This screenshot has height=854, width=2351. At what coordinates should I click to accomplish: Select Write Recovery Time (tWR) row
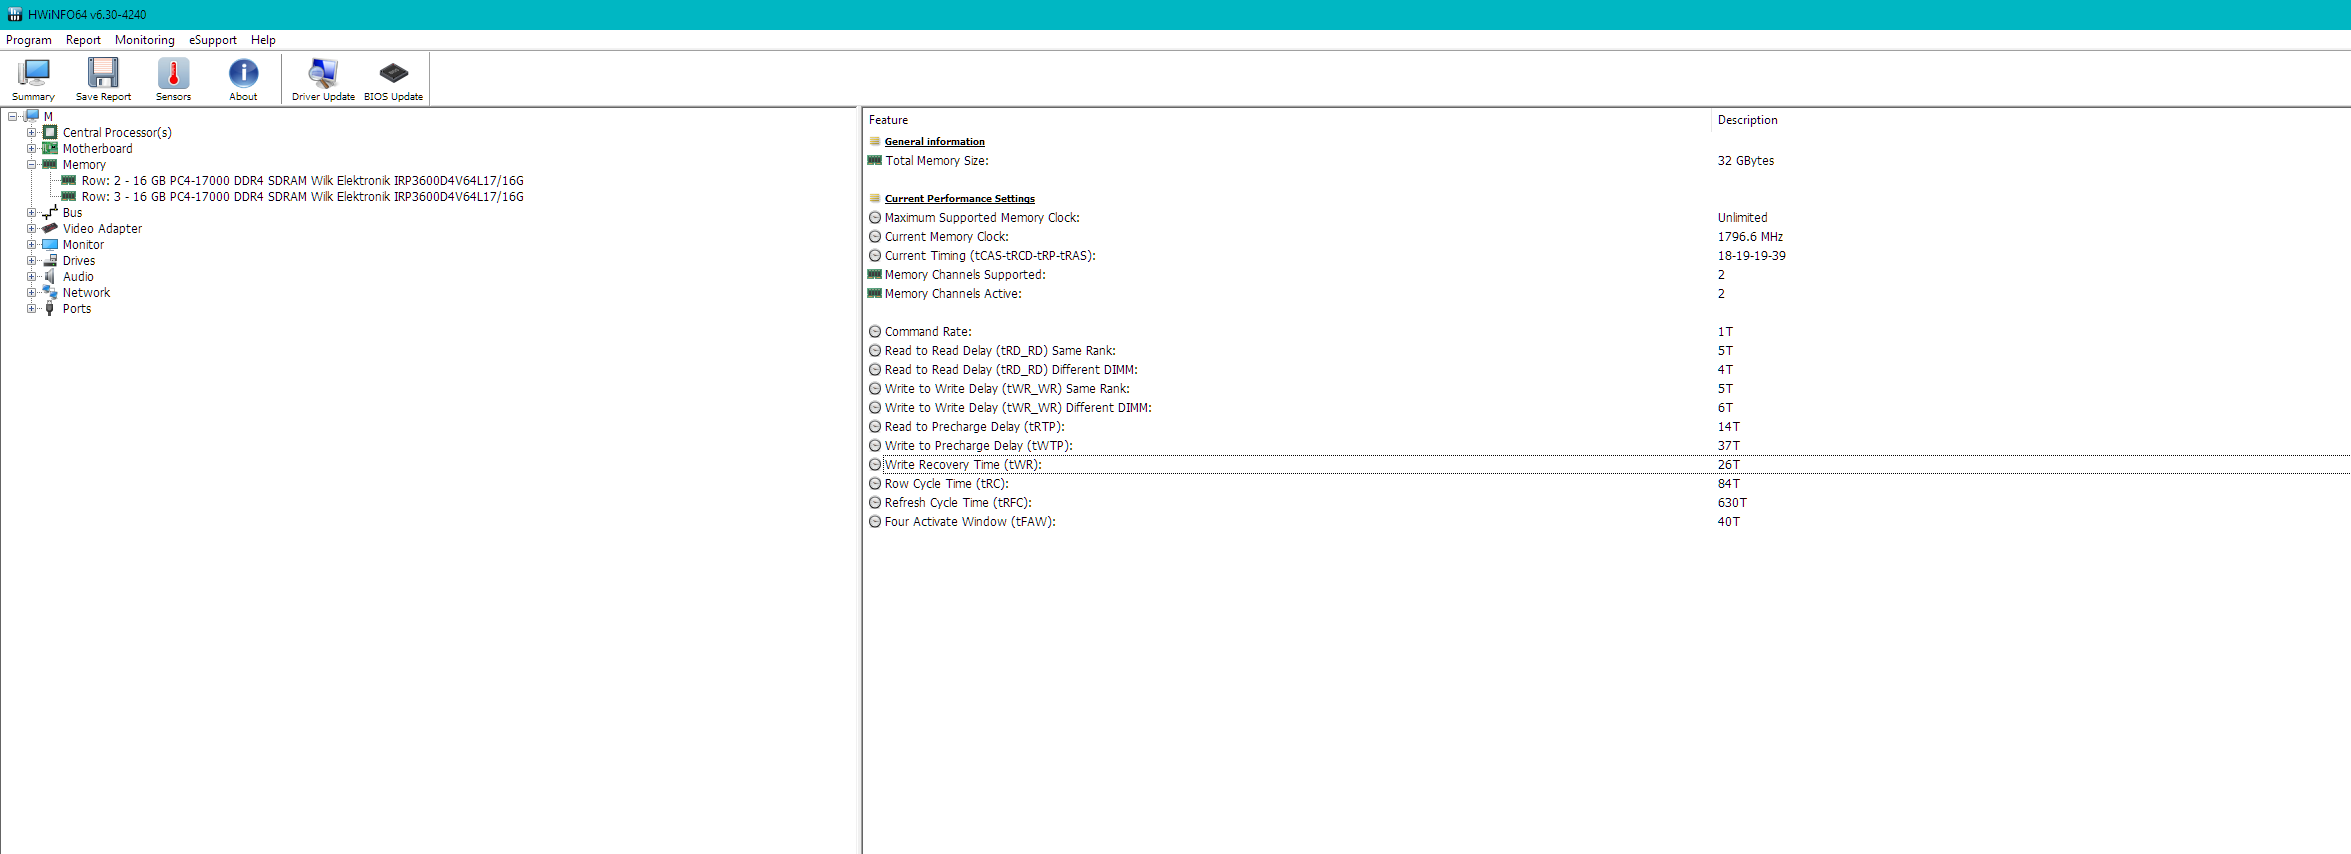(1608, 465)
